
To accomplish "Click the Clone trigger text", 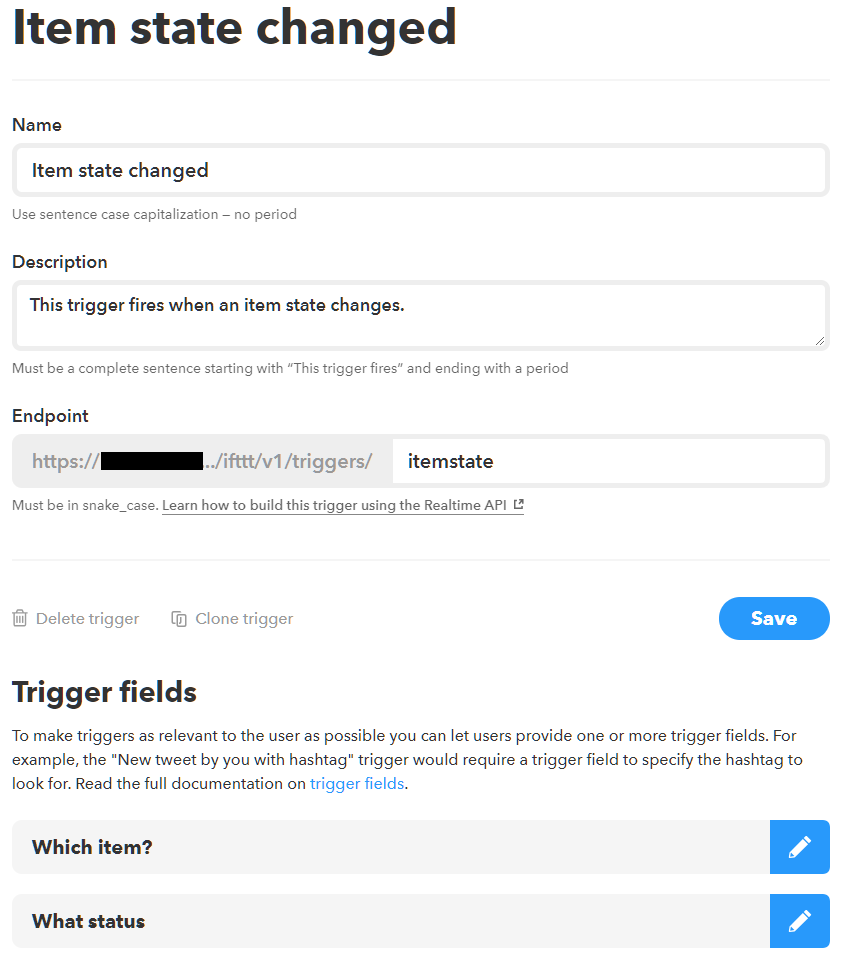I will pos(244,619).
